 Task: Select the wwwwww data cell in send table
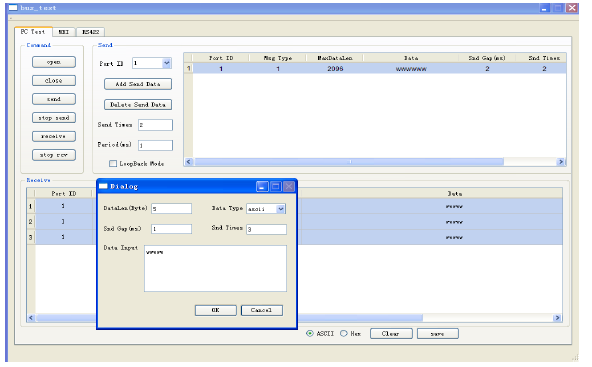point(411,69)
